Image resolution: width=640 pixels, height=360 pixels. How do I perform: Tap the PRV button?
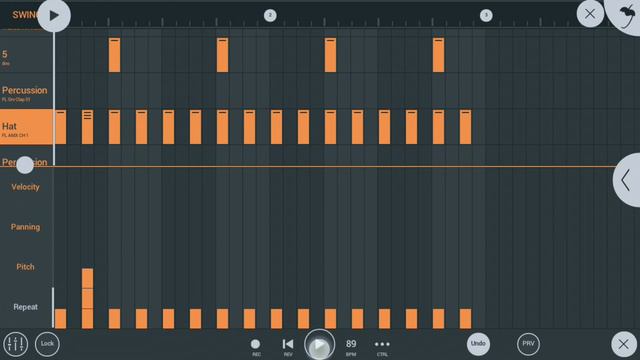click(x=528, y=344)
